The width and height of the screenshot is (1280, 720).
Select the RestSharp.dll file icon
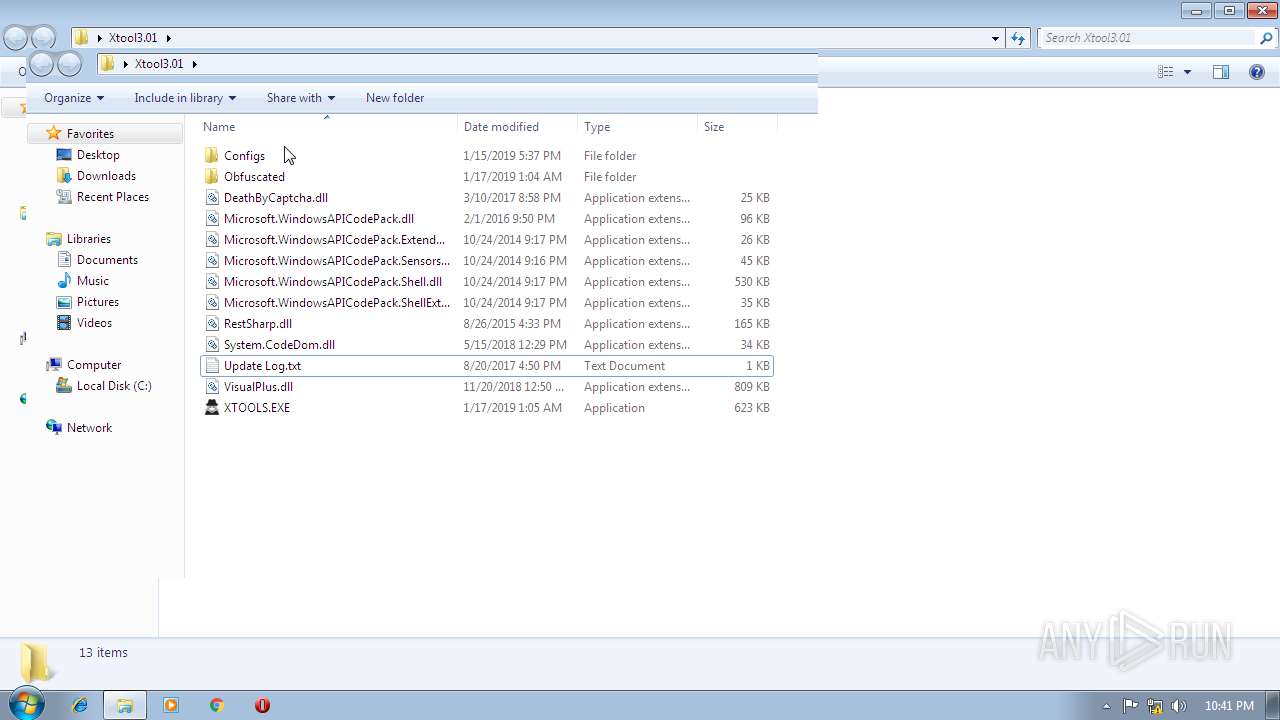tap(211, 324)
